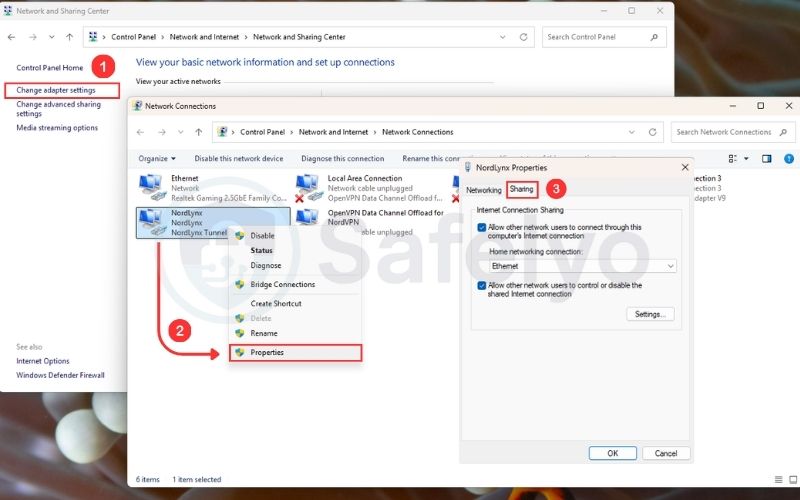Toggle Allow users to control shared connection
This screenshot has width=800, height=500.
click(481, 286)
